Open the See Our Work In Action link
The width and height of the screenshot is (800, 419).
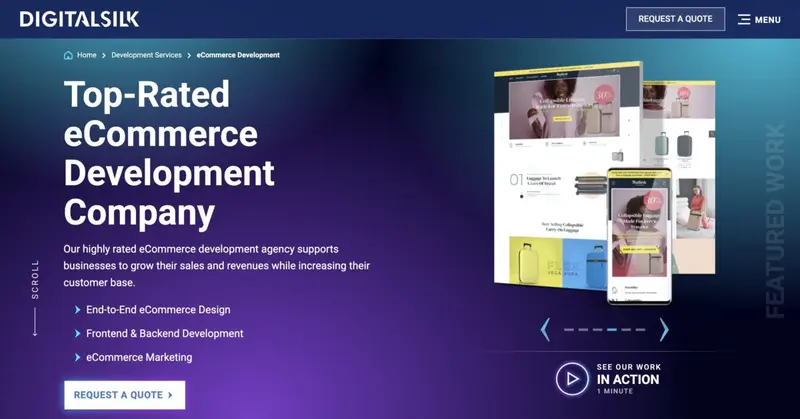(609, 379)
